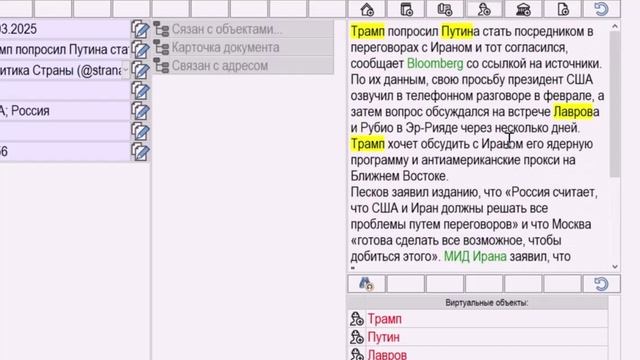The image size is (640, 360).
Task: Click edit icon beside the 'Россия' field
Action: 140,111
